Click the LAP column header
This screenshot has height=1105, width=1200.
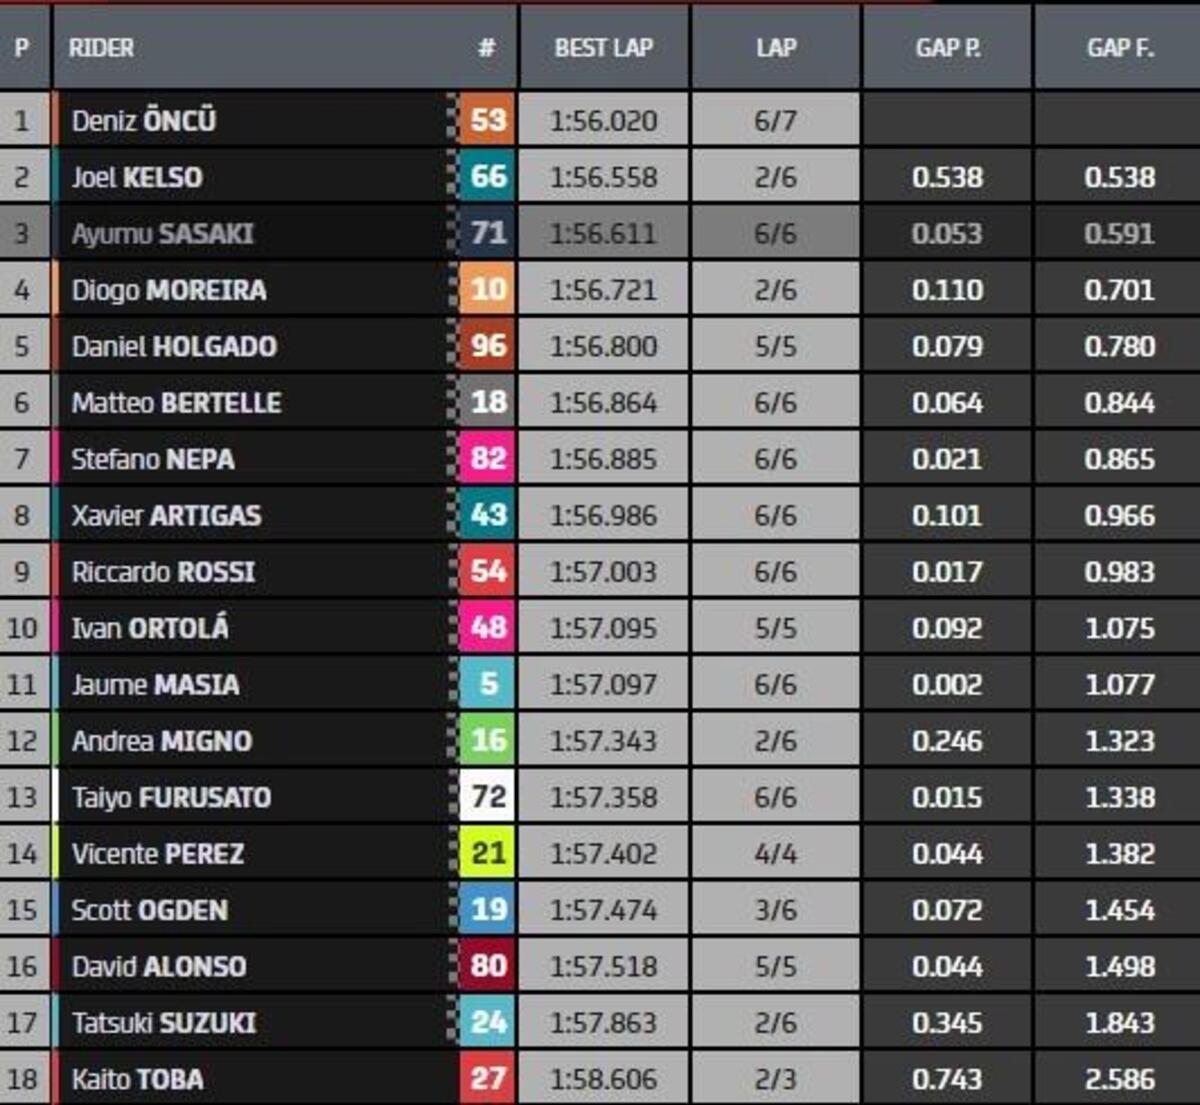pyautogui.click(x=776, y=48)
